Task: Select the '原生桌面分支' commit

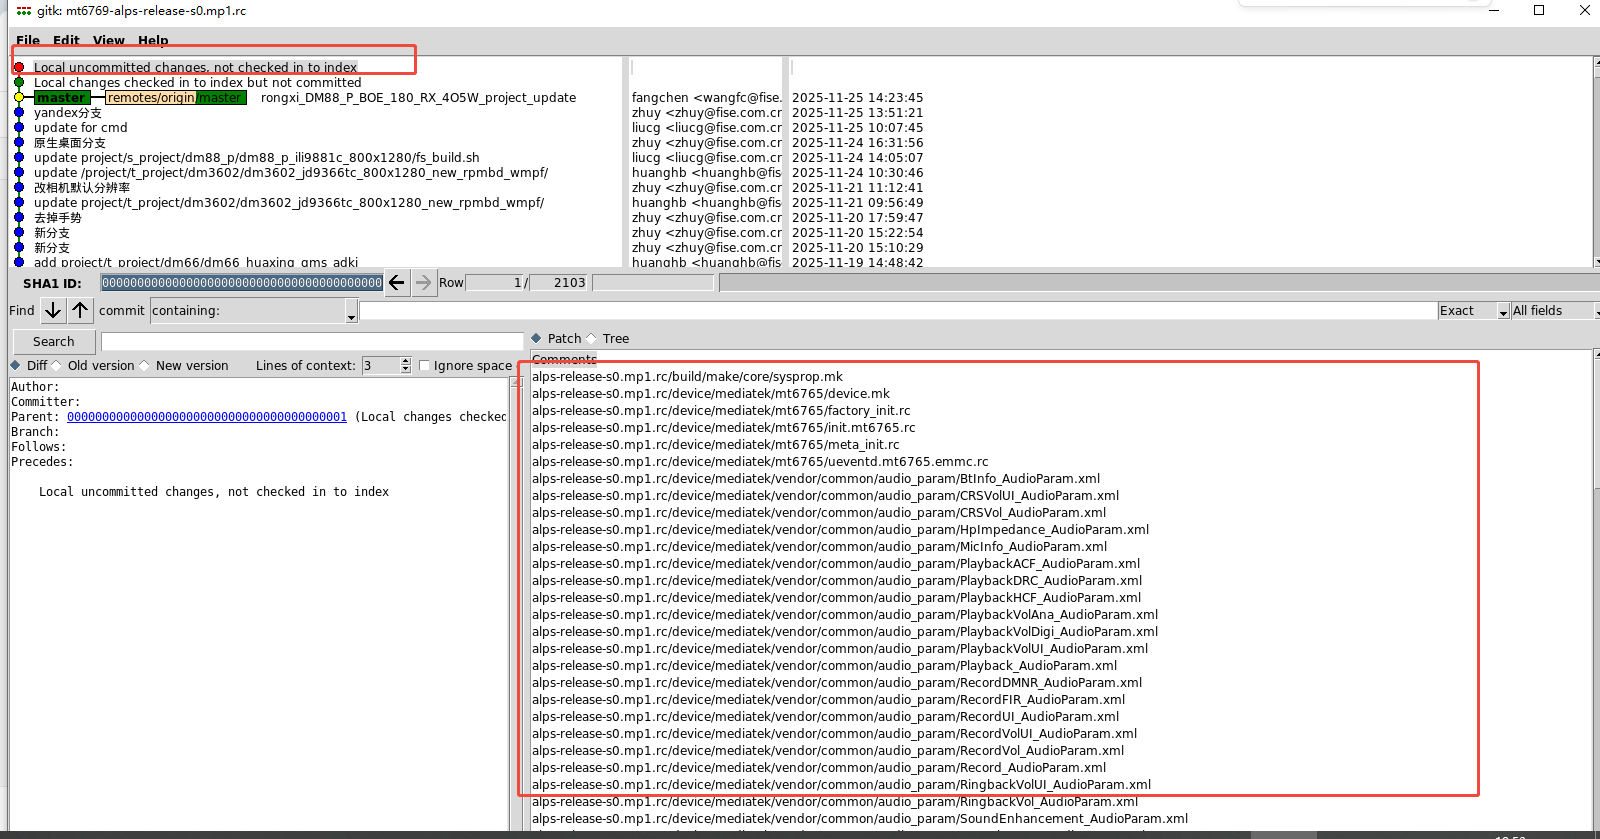Action: point(70,143)
